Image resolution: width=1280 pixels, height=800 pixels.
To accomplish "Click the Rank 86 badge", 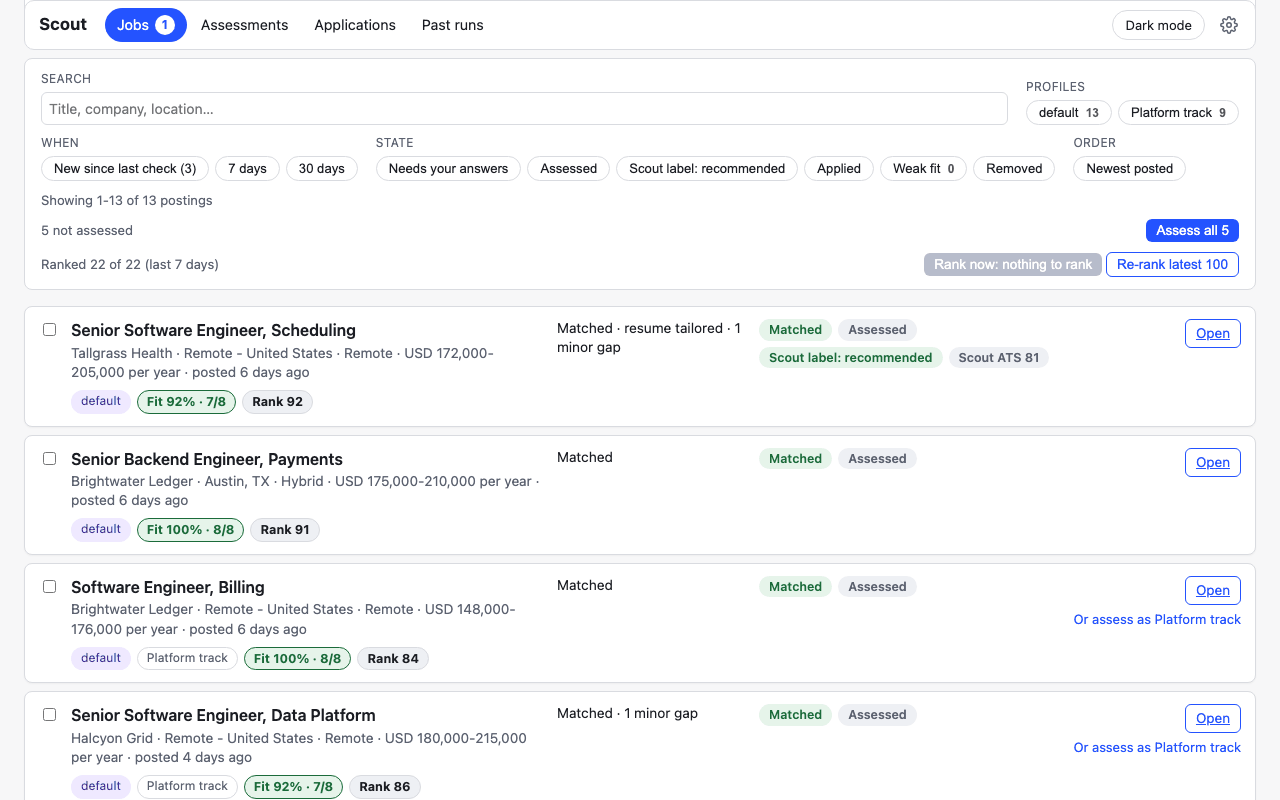I will pyautogui.click(x=385, y=786).
